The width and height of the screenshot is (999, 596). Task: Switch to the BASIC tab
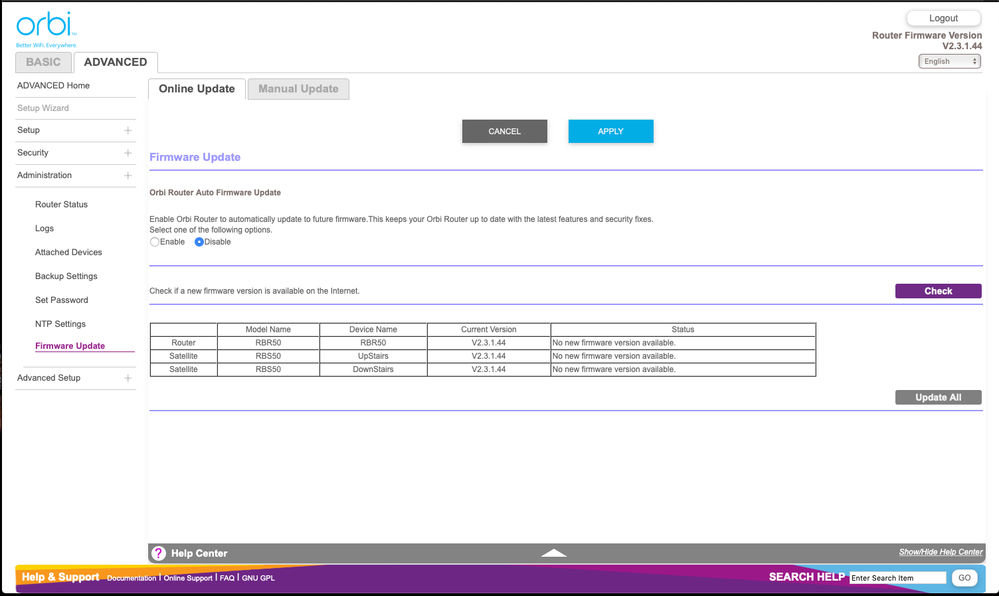point(43,62)
